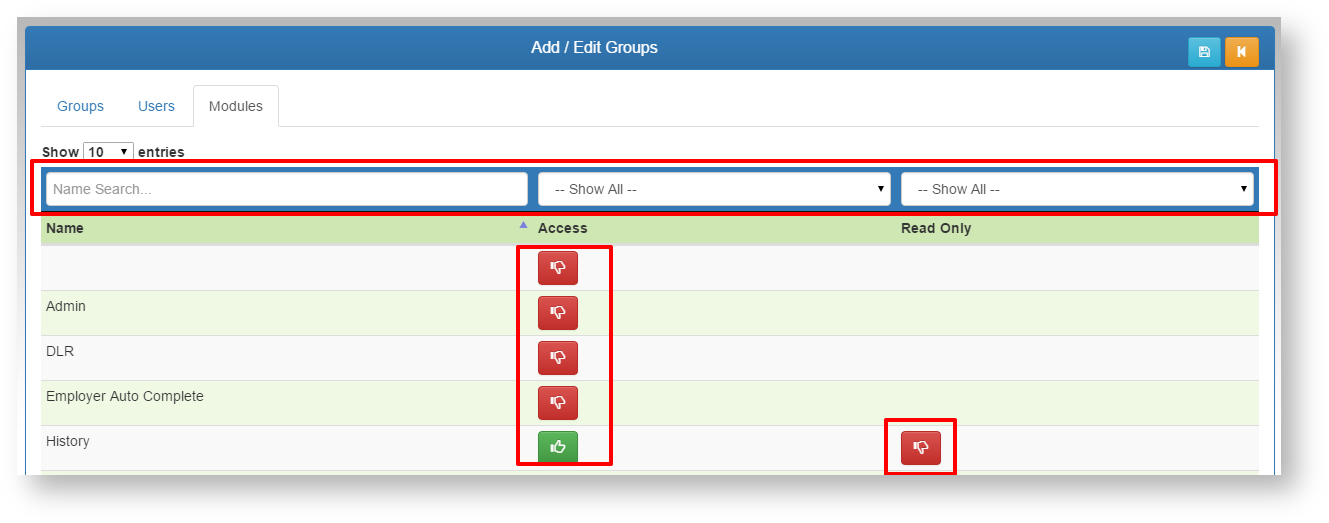Click the orange back arrow icon button

pos(1242,52)
